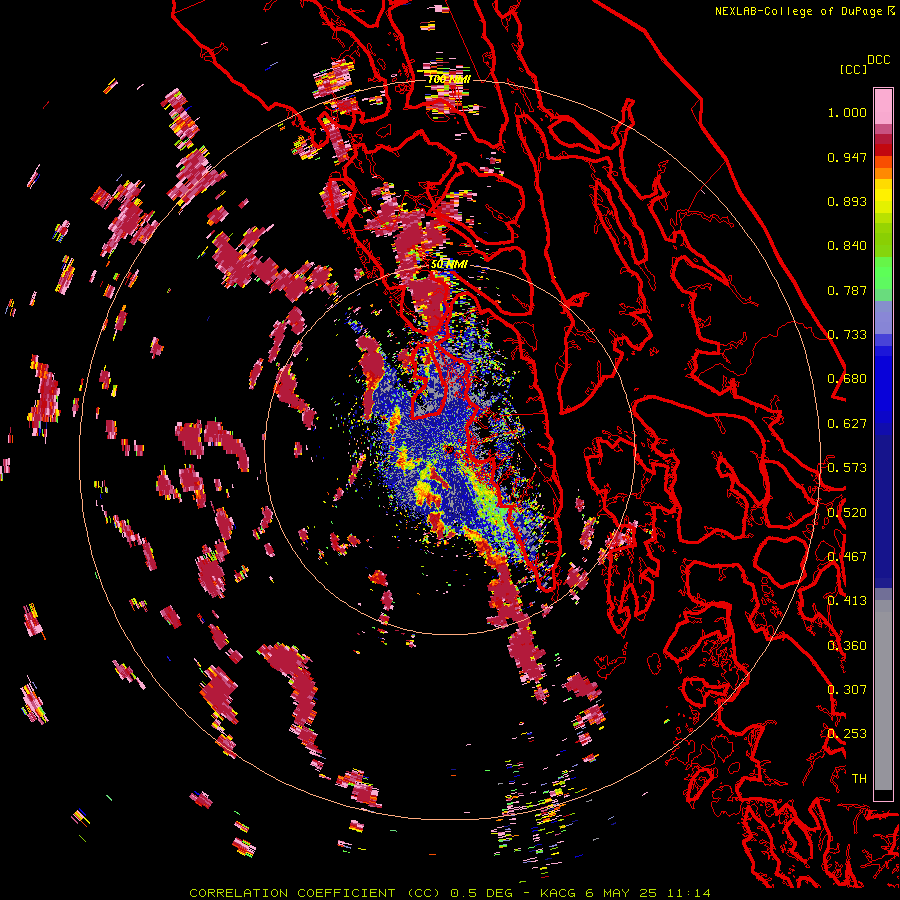Select the 0.680 scale value
Screen dimensions: 900x900
click(847, 379)
